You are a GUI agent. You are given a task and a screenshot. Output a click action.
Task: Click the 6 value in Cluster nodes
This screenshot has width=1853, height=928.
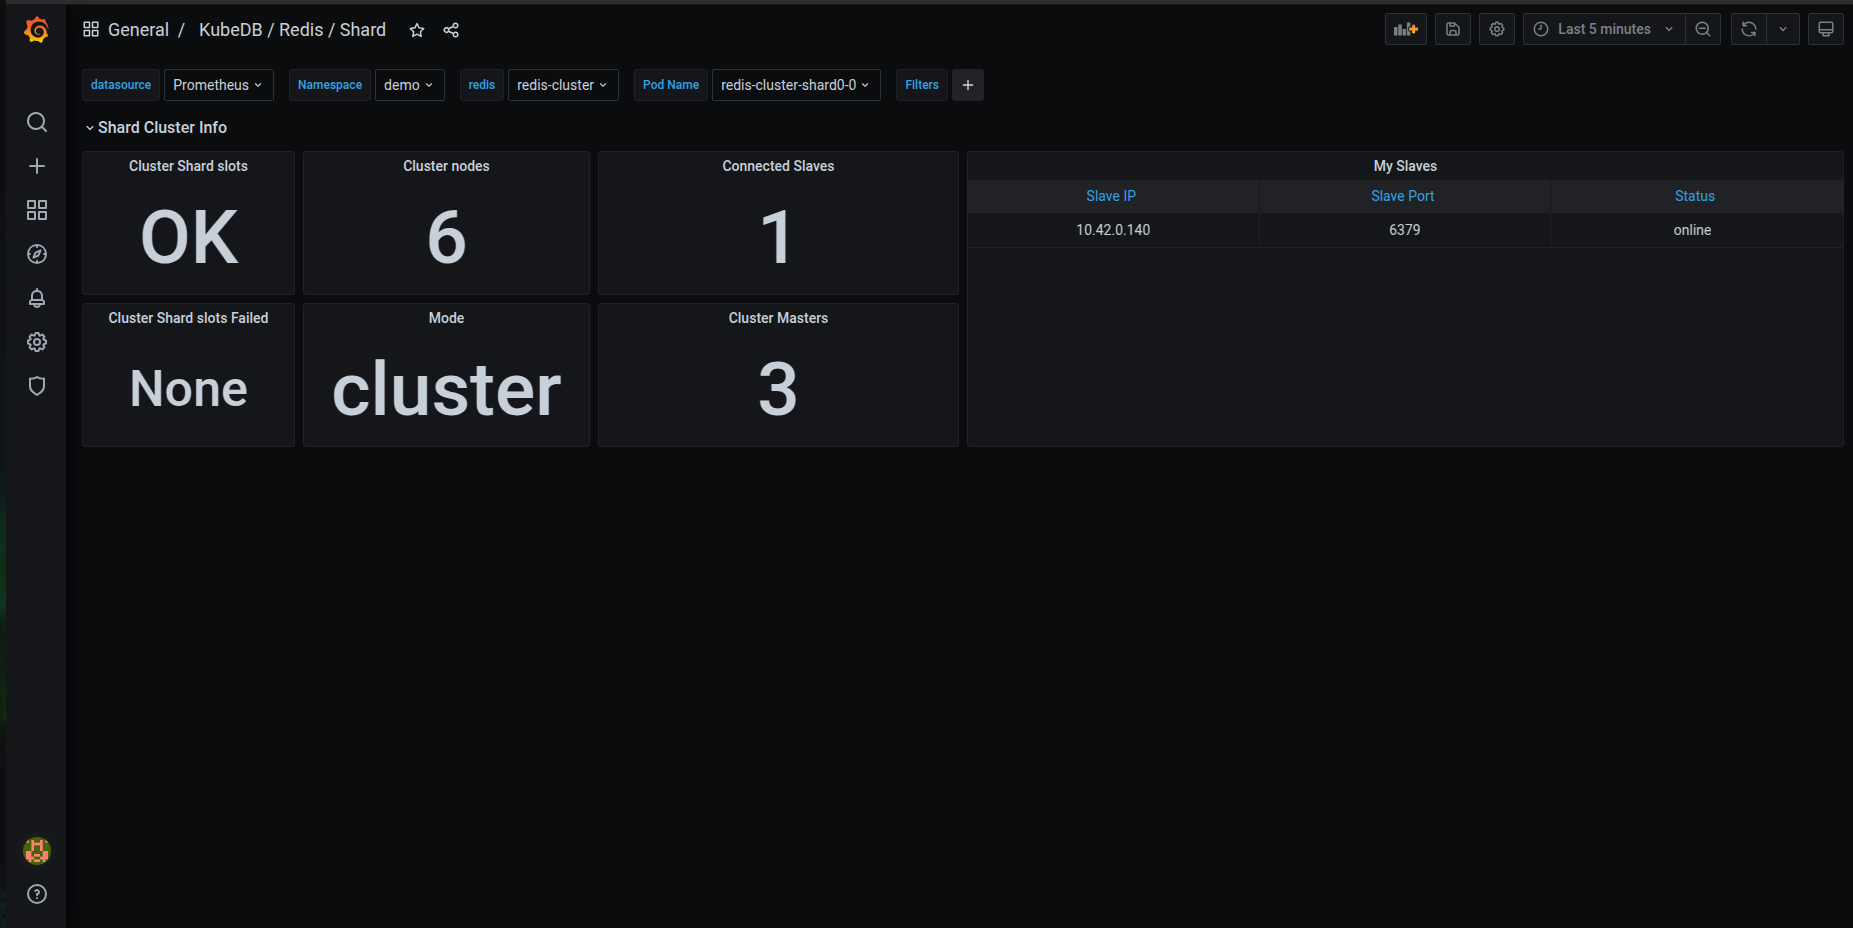tap(446, 238)
